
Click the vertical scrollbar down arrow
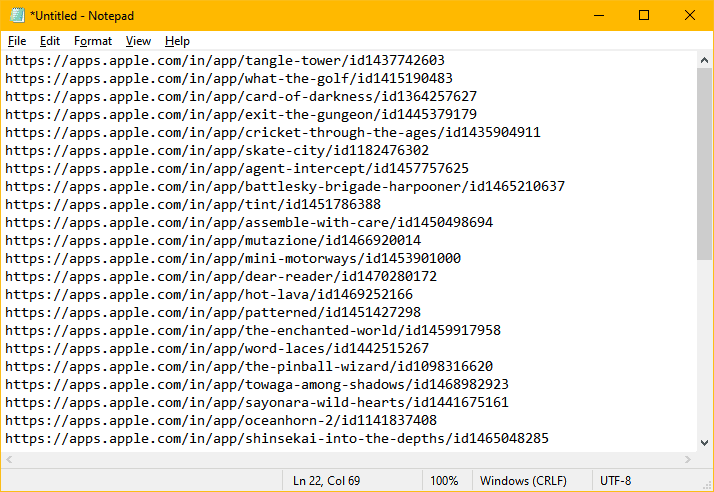pos(704,443)
